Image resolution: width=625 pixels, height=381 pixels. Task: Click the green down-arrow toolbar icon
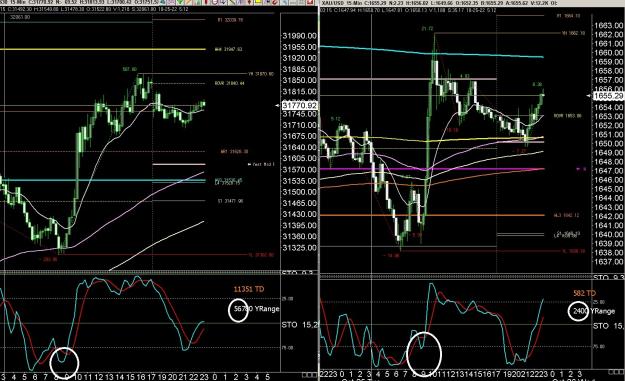[180, 2]
